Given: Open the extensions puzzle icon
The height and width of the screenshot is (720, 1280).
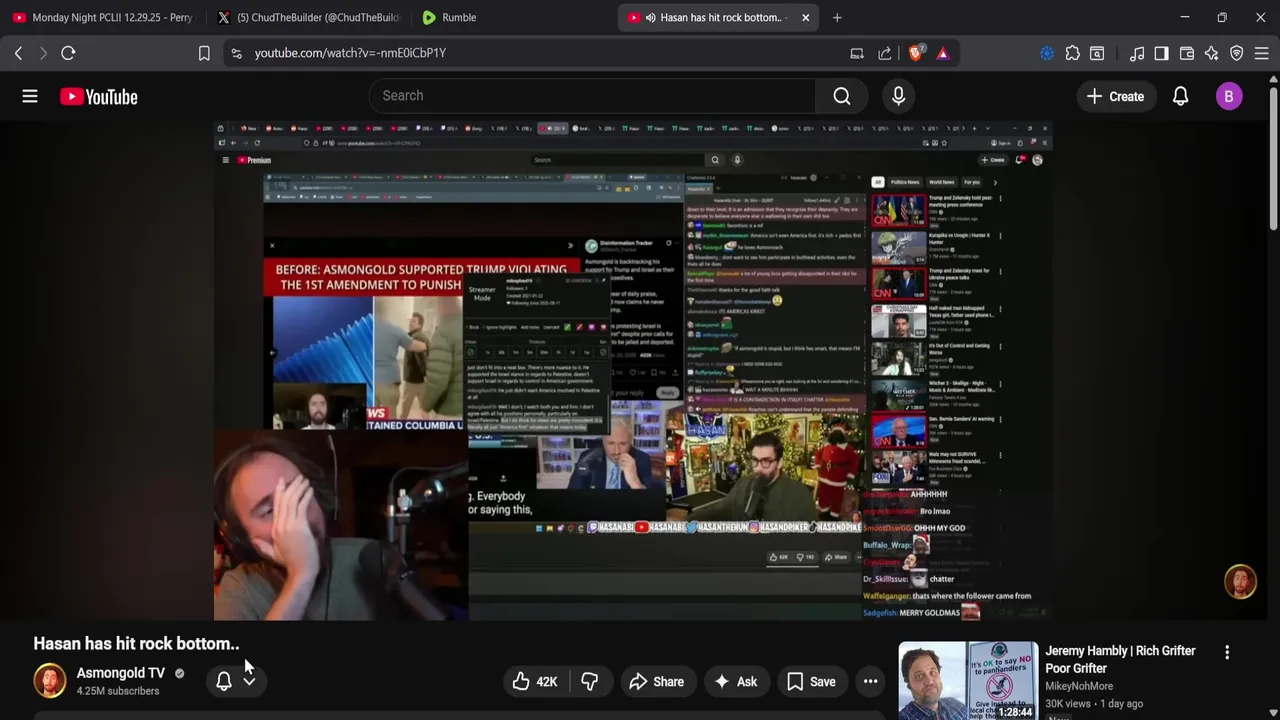Looking at the screenshot, I should (x=1073, y=53).
